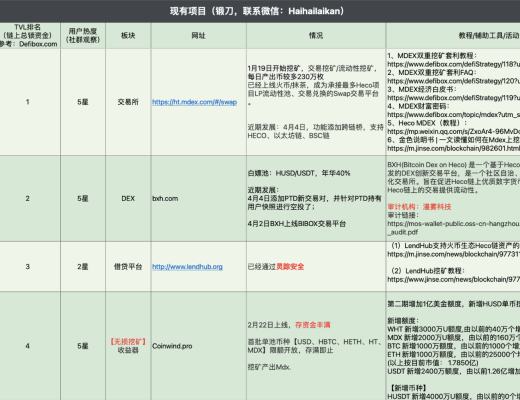The width and height of the screenshot is (520, 400).
Task: Select the 2星 popularity cell
Action: [83, 267]
